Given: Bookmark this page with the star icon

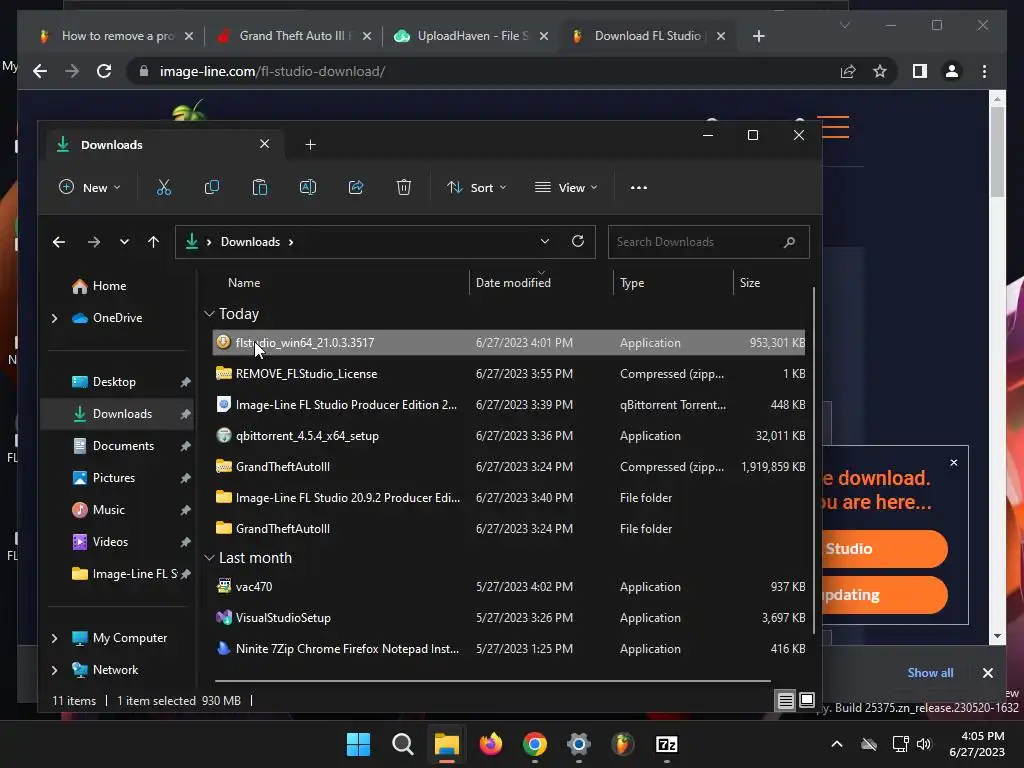Looking at the screenshot, I should coord(880,71).
